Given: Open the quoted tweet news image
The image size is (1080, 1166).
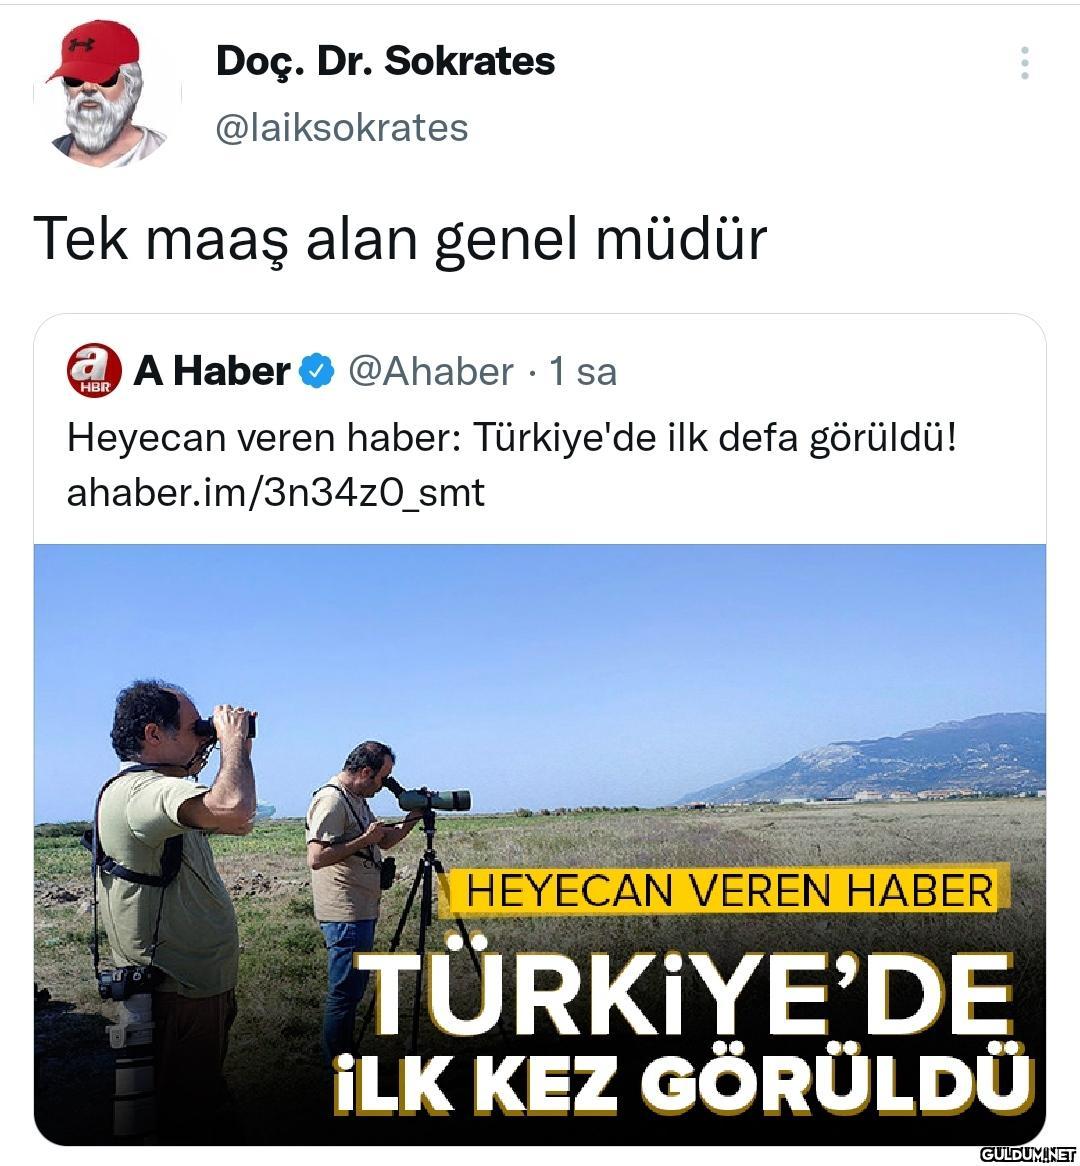Looking at the screenshot, I should pyautogui.click(x=540, y=845).
